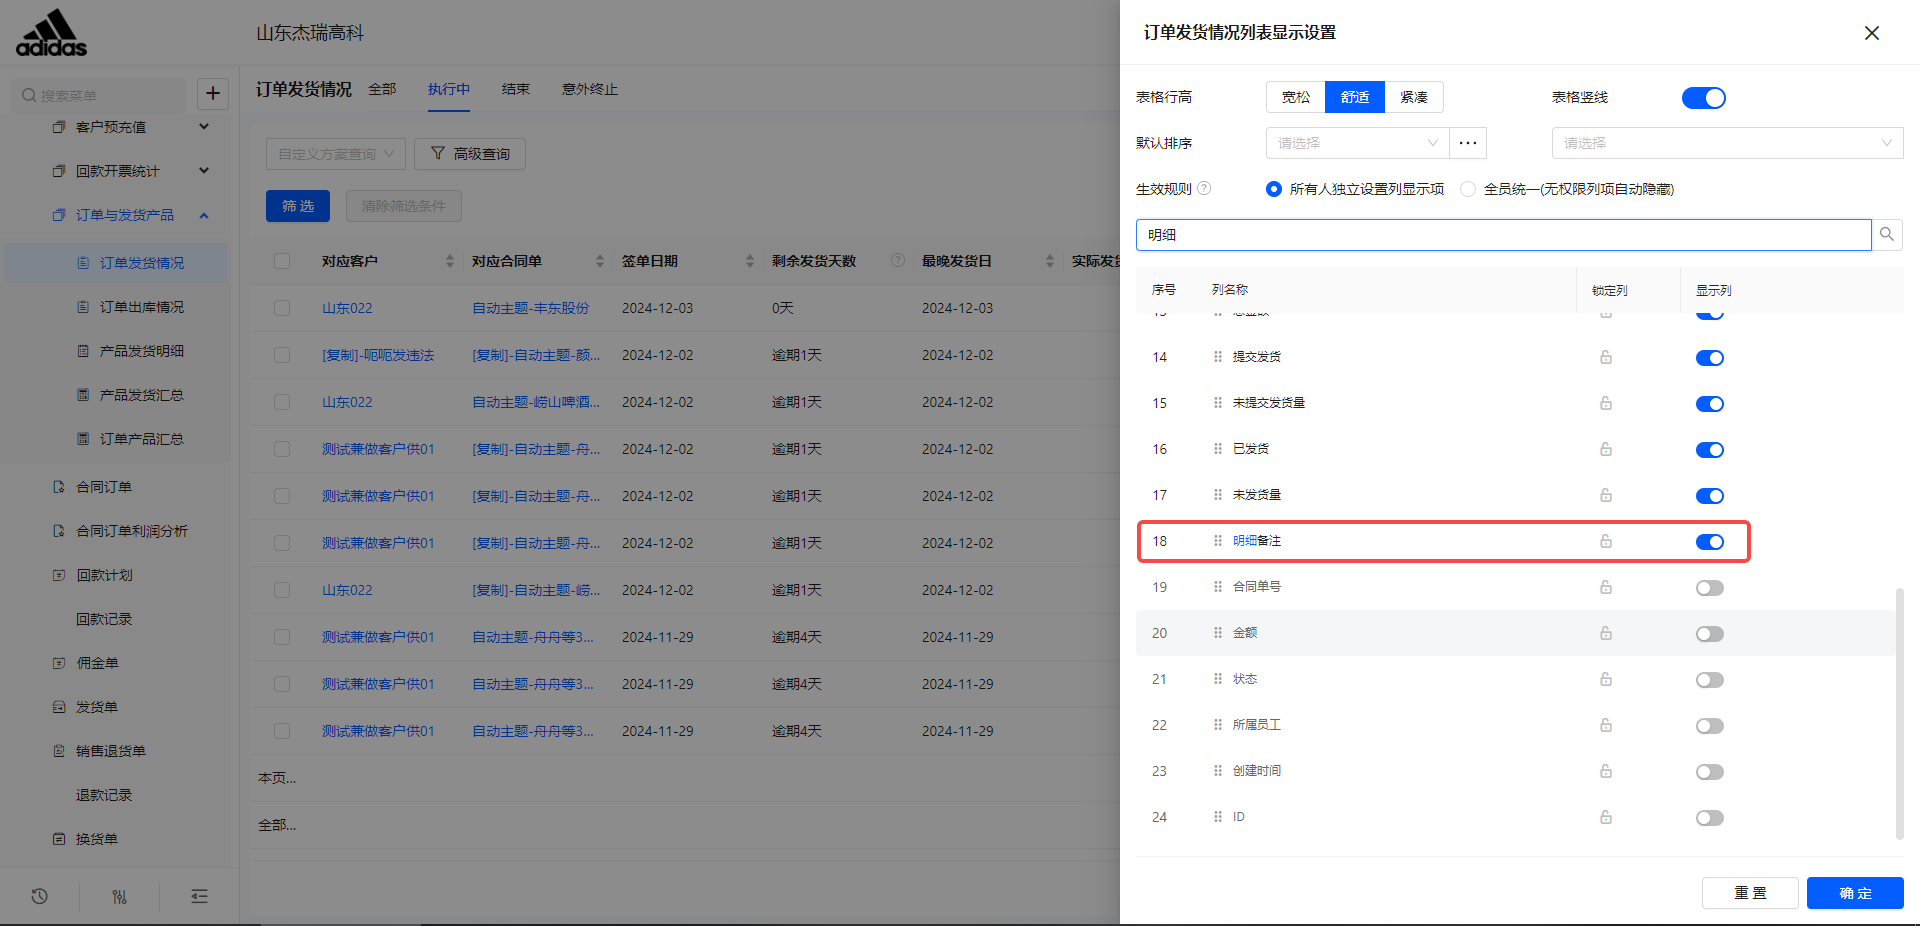Enable display of 金额 column
This screenshot has height=926, width=1920.
1710,634
